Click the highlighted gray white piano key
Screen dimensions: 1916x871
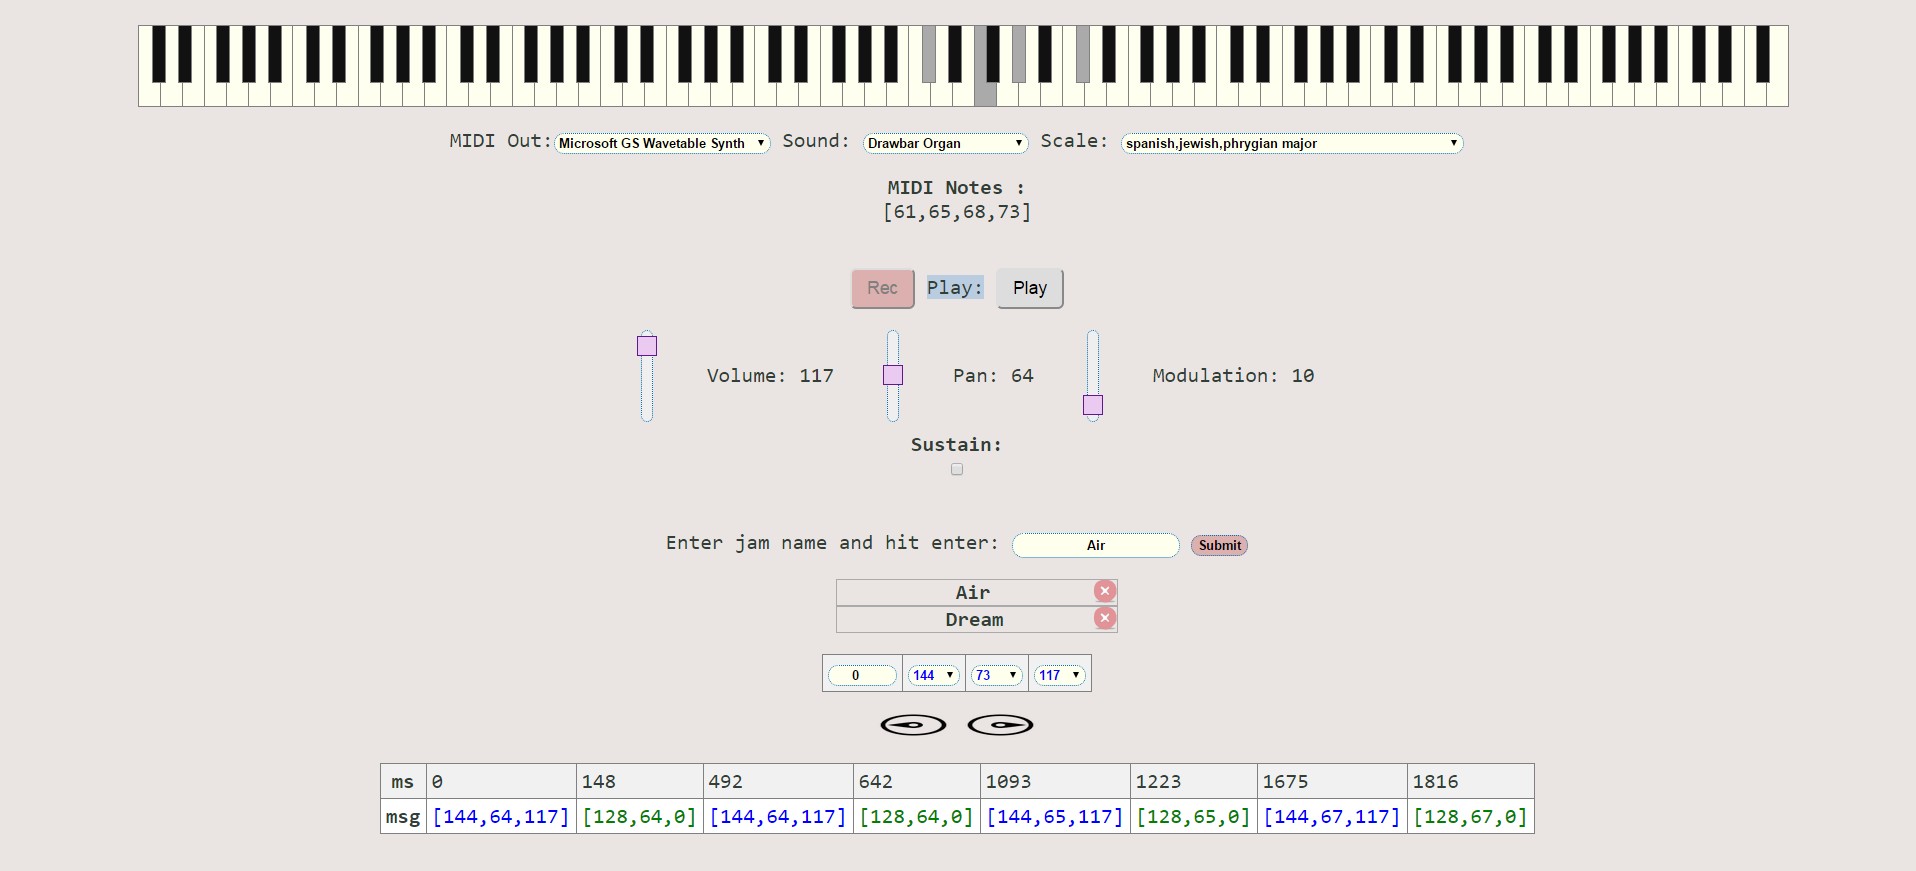click(985, 94)
